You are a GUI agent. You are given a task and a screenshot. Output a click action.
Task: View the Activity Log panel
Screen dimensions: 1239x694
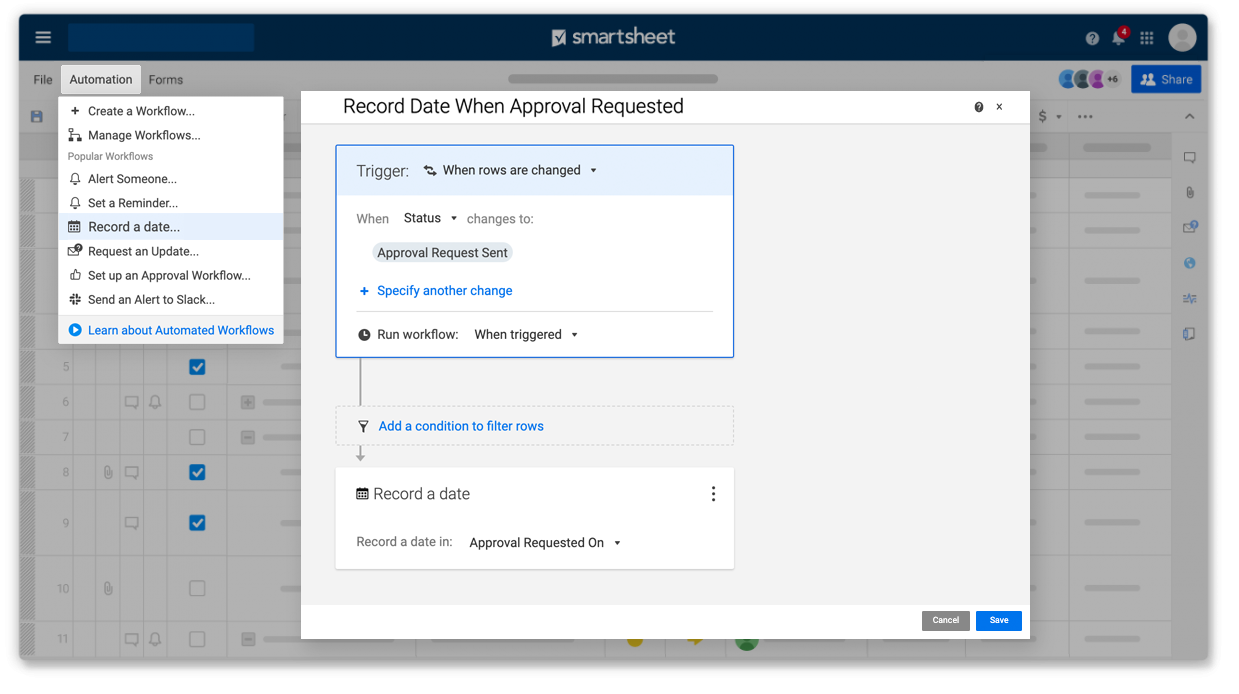tap(1189, 298)
